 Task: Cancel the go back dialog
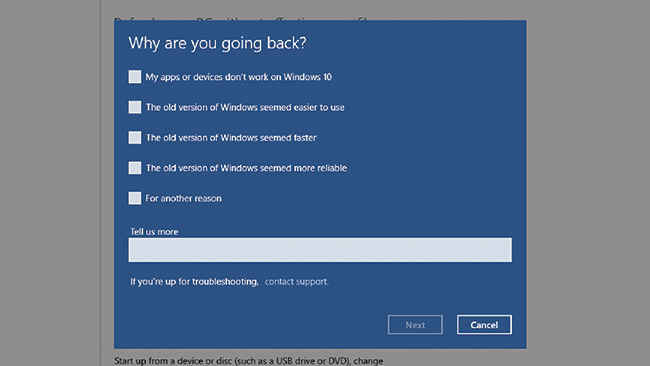(x=484, y=325)
